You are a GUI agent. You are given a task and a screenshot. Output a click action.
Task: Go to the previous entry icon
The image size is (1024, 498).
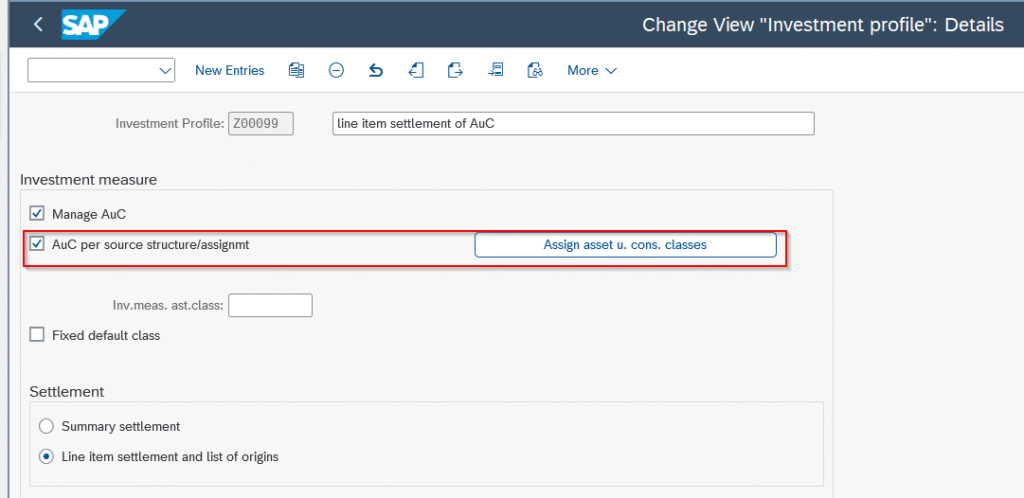pos(416,70)
